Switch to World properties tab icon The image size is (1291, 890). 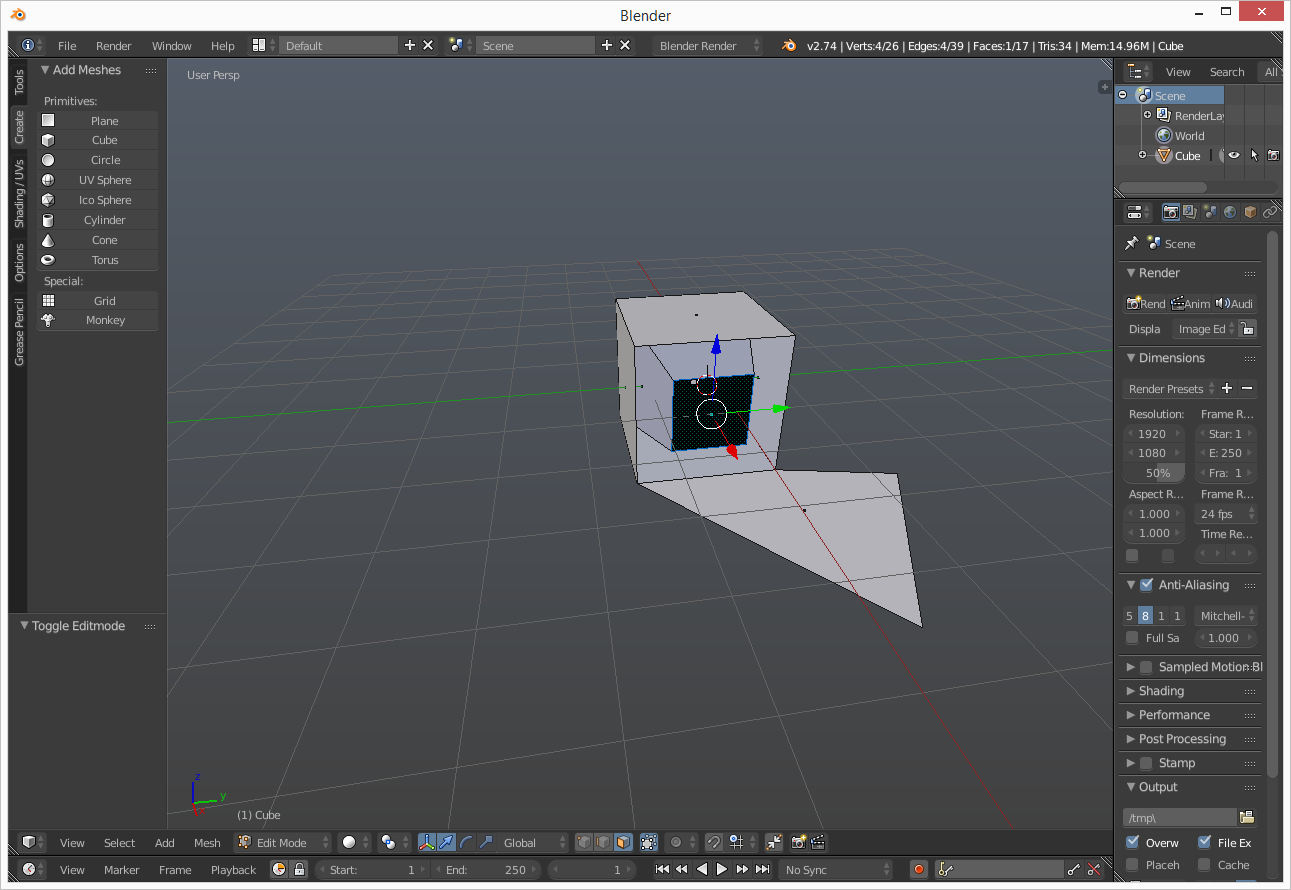(1230, 212)
